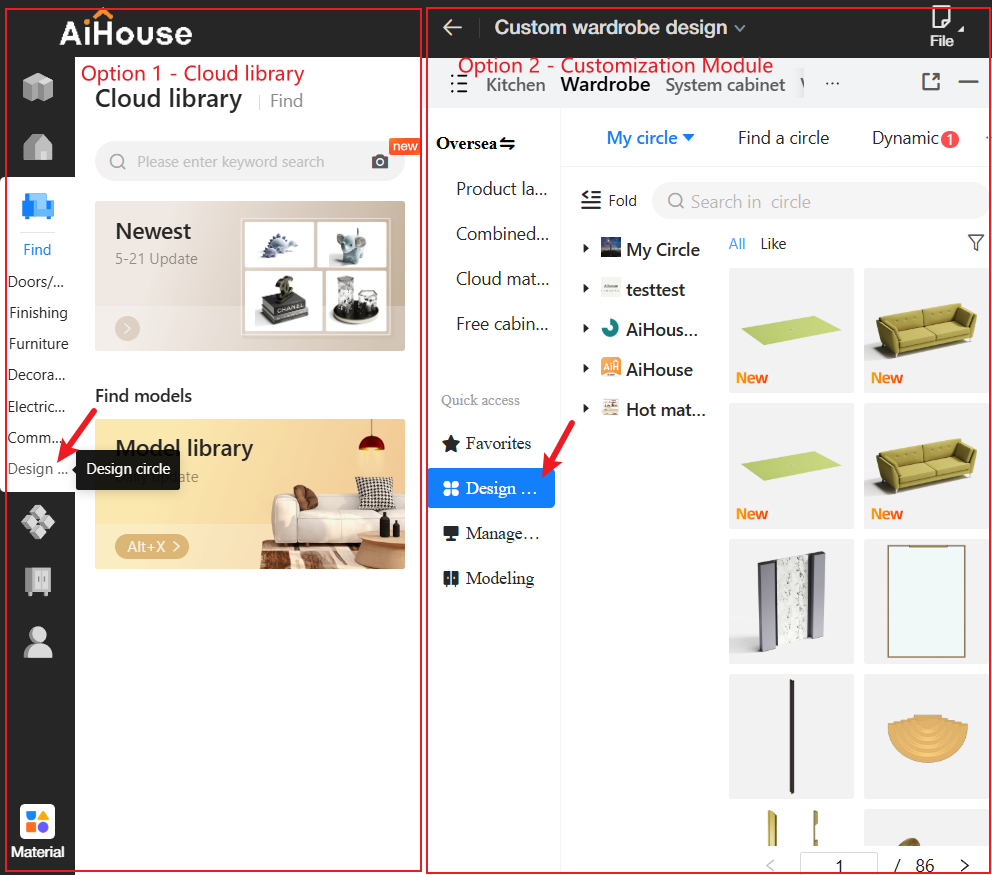Open Combined... in Oversea list
This screenshot has width=992, height=875.
tap(502, 233)
